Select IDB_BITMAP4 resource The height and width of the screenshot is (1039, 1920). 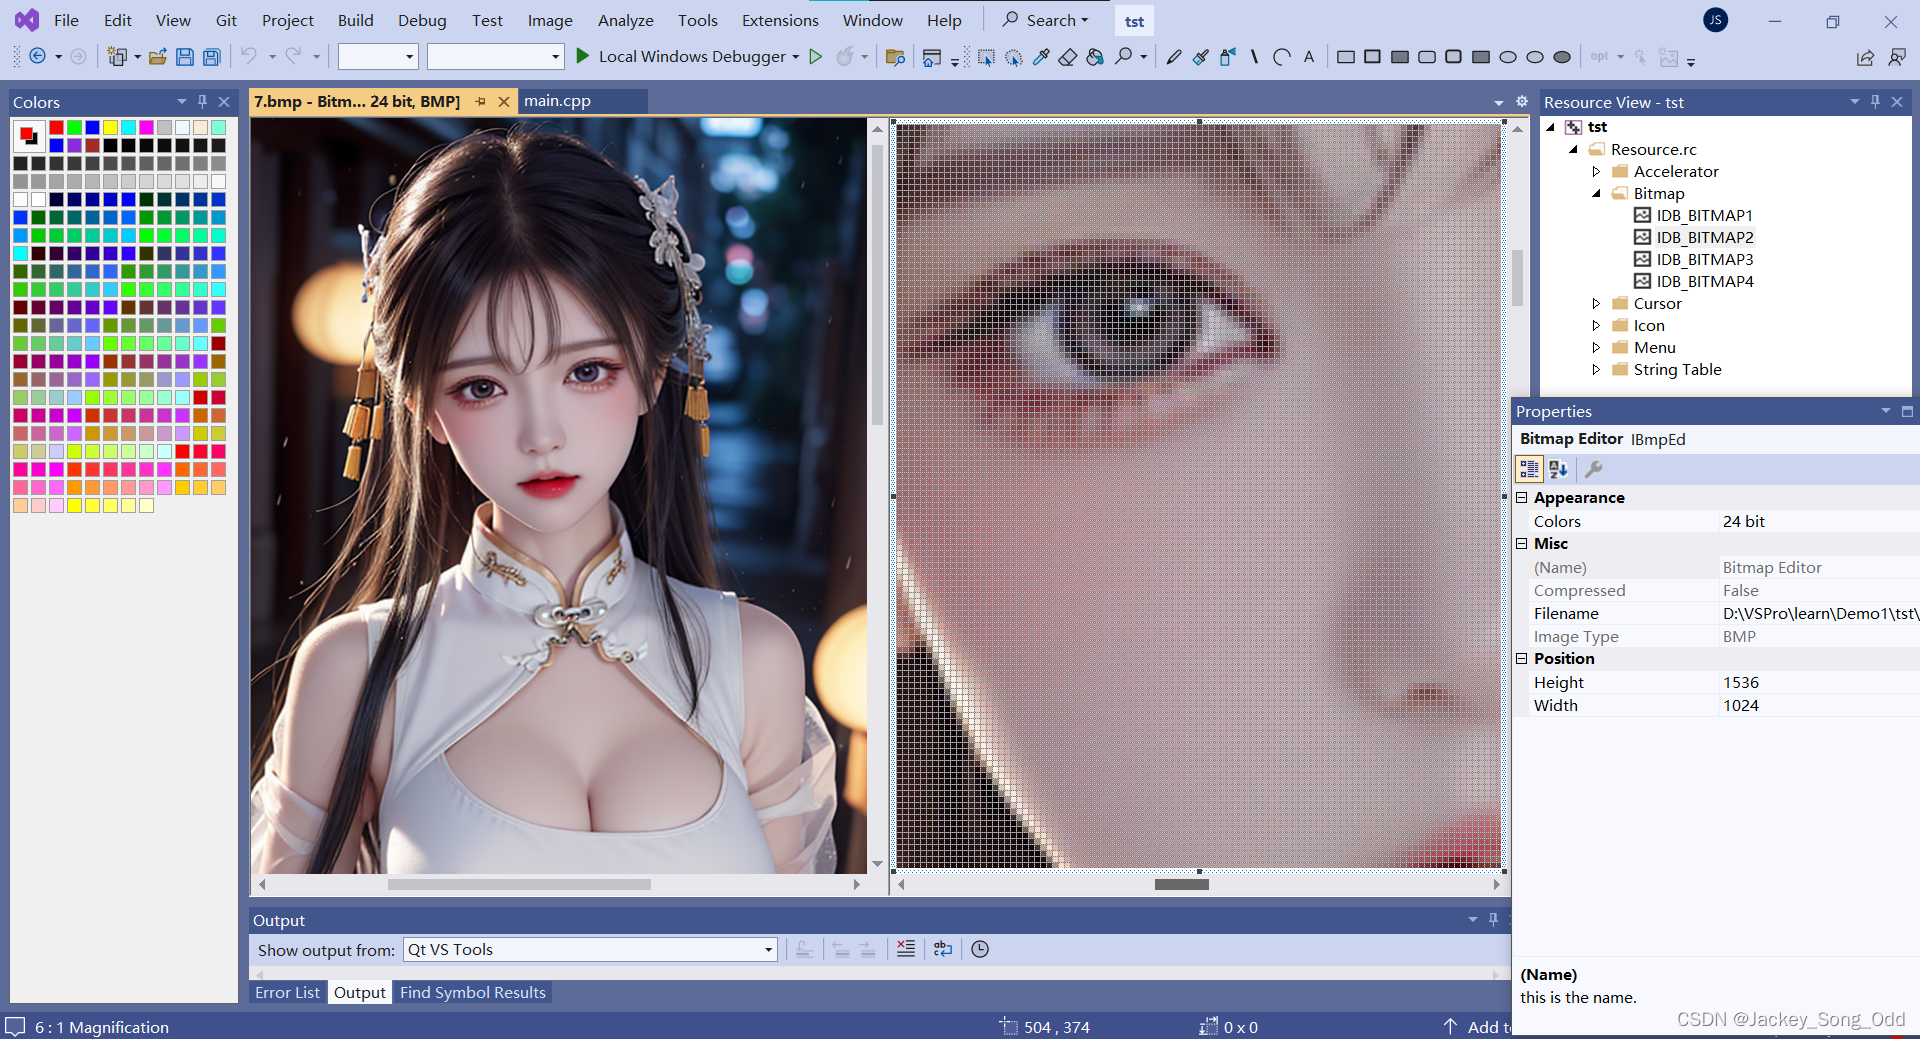coord(1703,281)
